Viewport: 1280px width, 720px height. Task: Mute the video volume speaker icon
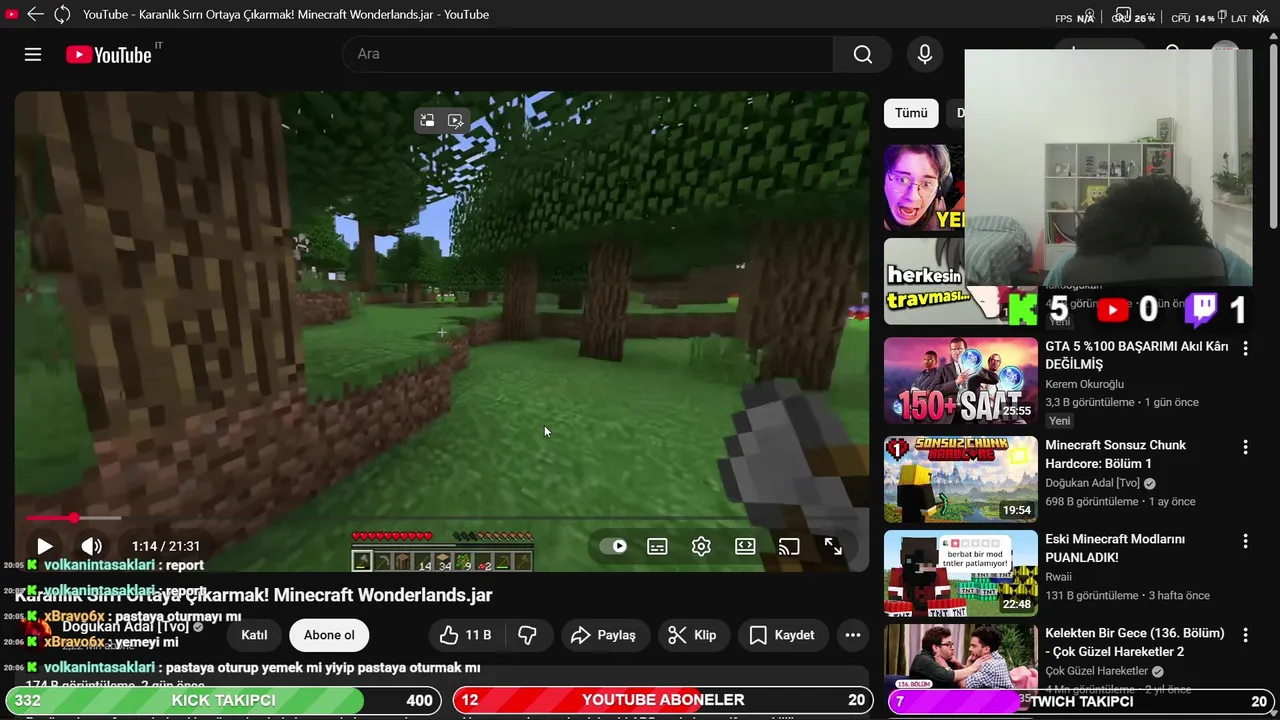[x=92, y=546]
